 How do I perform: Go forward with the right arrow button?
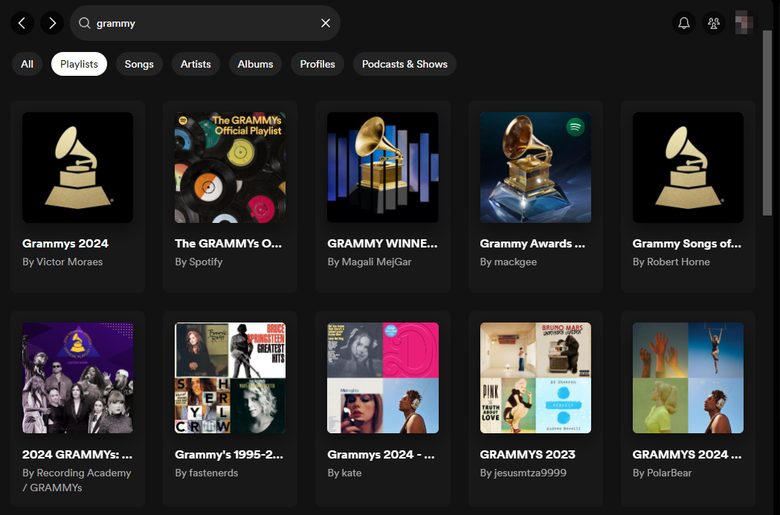tap(52, 23)
